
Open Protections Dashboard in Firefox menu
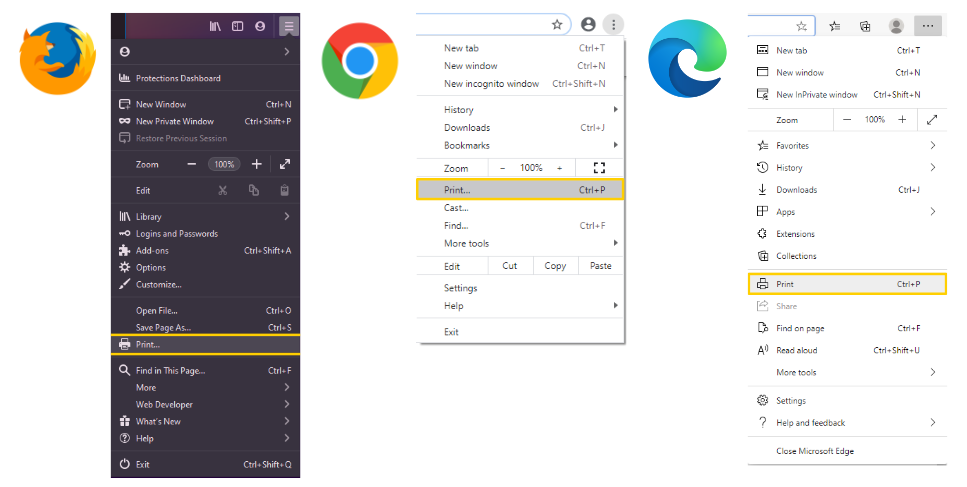(205, 78)
